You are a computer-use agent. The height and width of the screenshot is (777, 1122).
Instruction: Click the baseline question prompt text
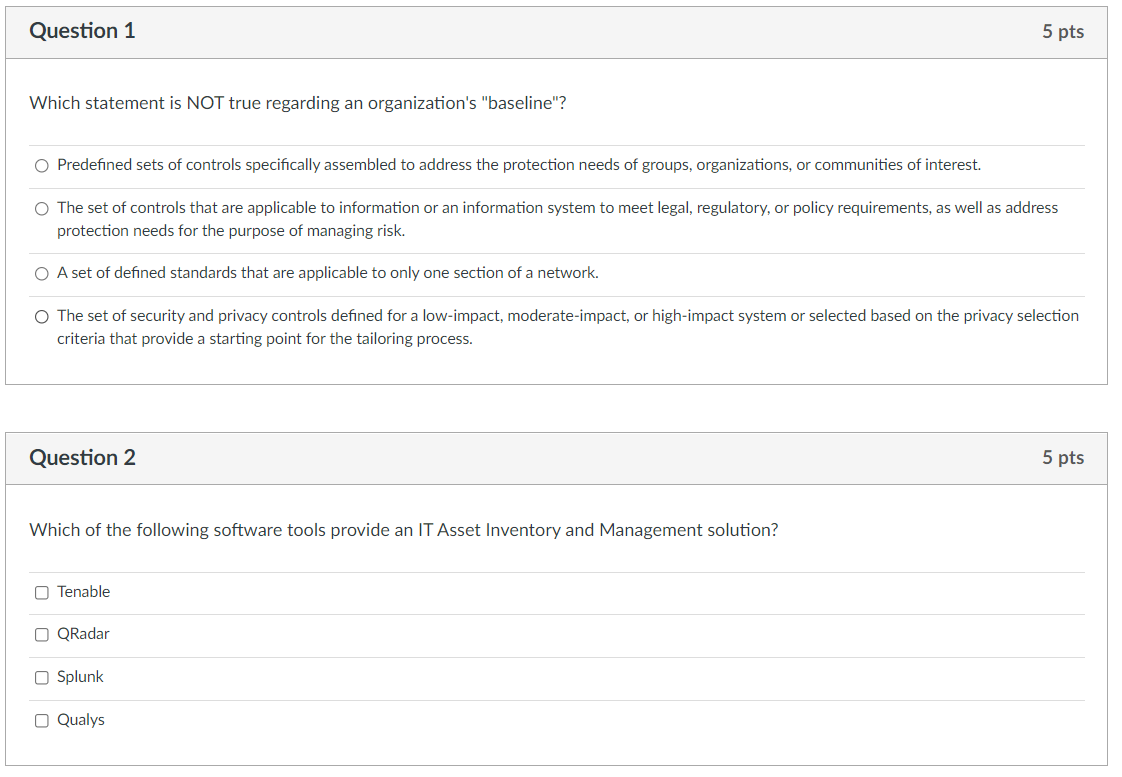[298, 103]
